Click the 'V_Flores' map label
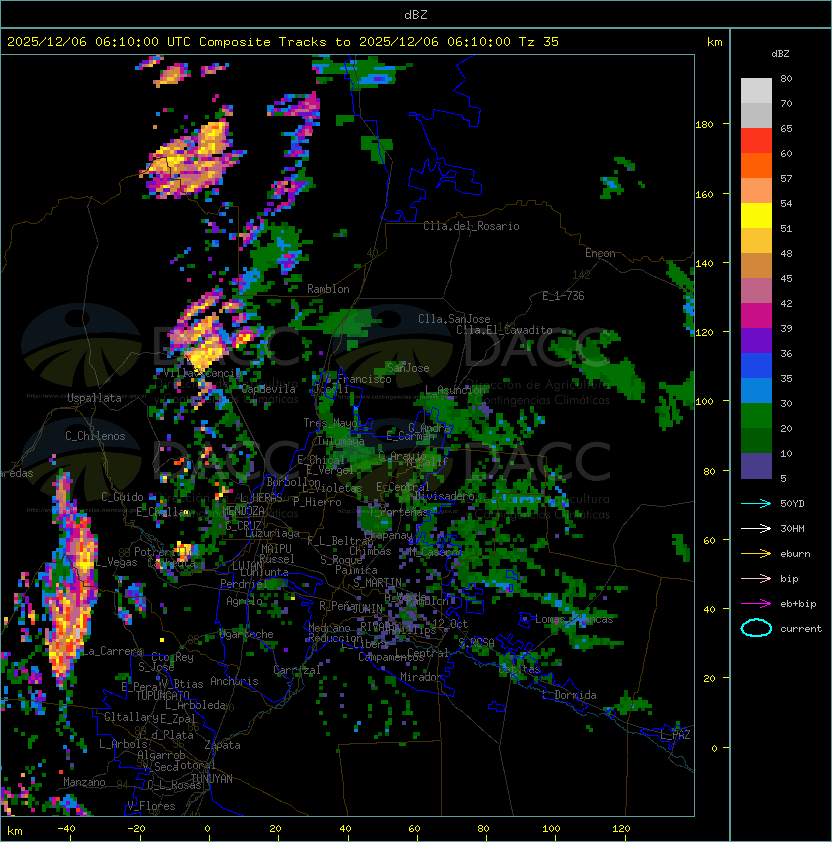 (151, 805)
